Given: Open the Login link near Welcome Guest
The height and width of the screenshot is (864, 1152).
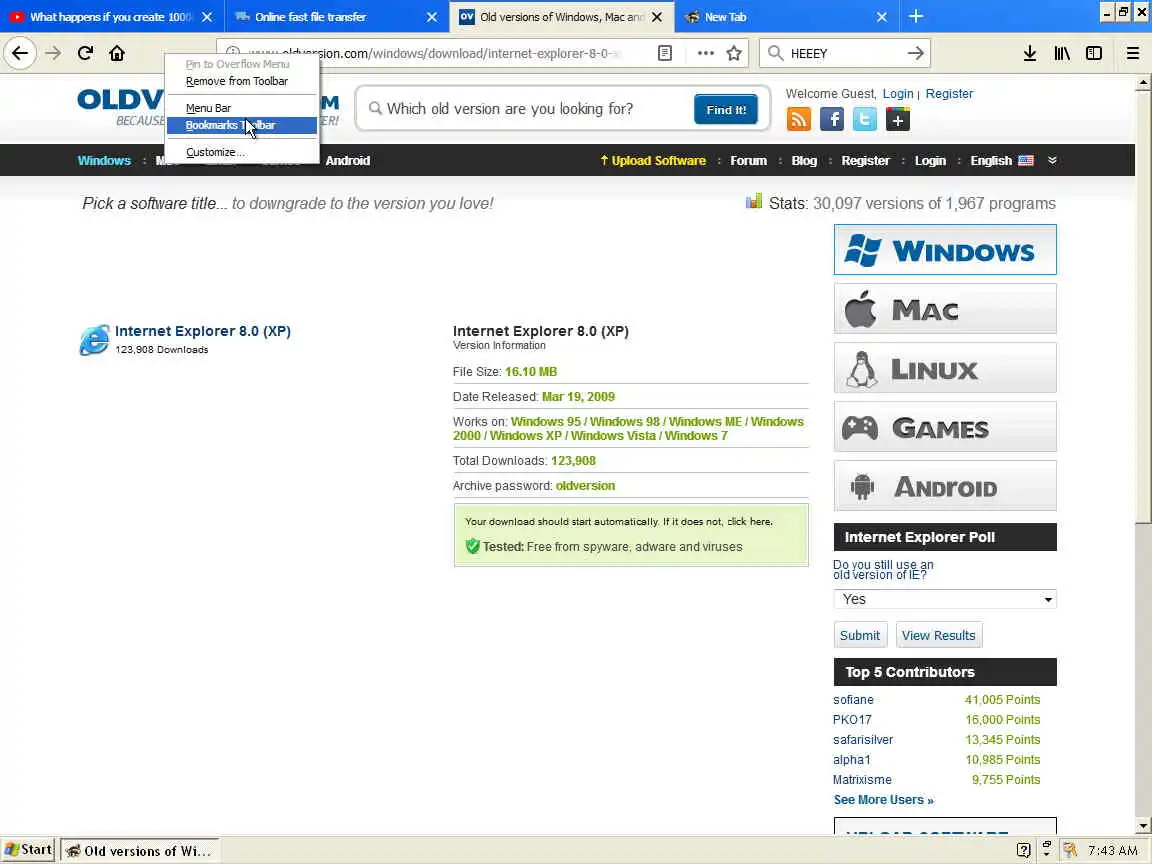Looking at the screenshot, I should (898, 93).
